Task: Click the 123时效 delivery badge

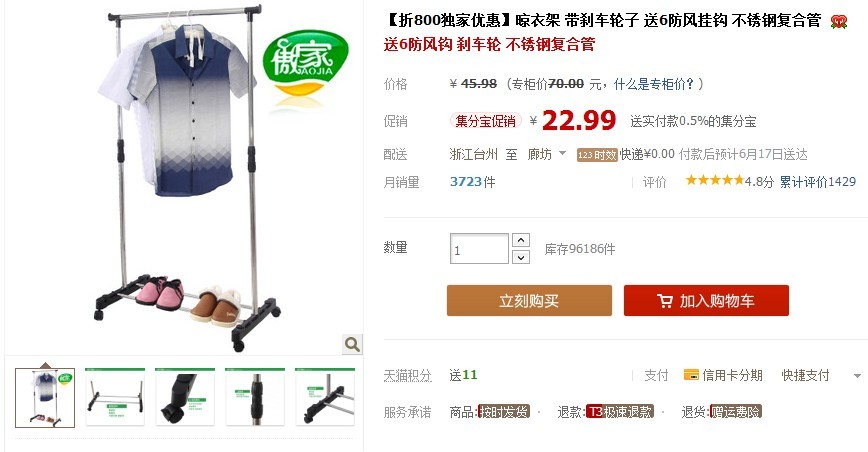Action: point(597,155)
